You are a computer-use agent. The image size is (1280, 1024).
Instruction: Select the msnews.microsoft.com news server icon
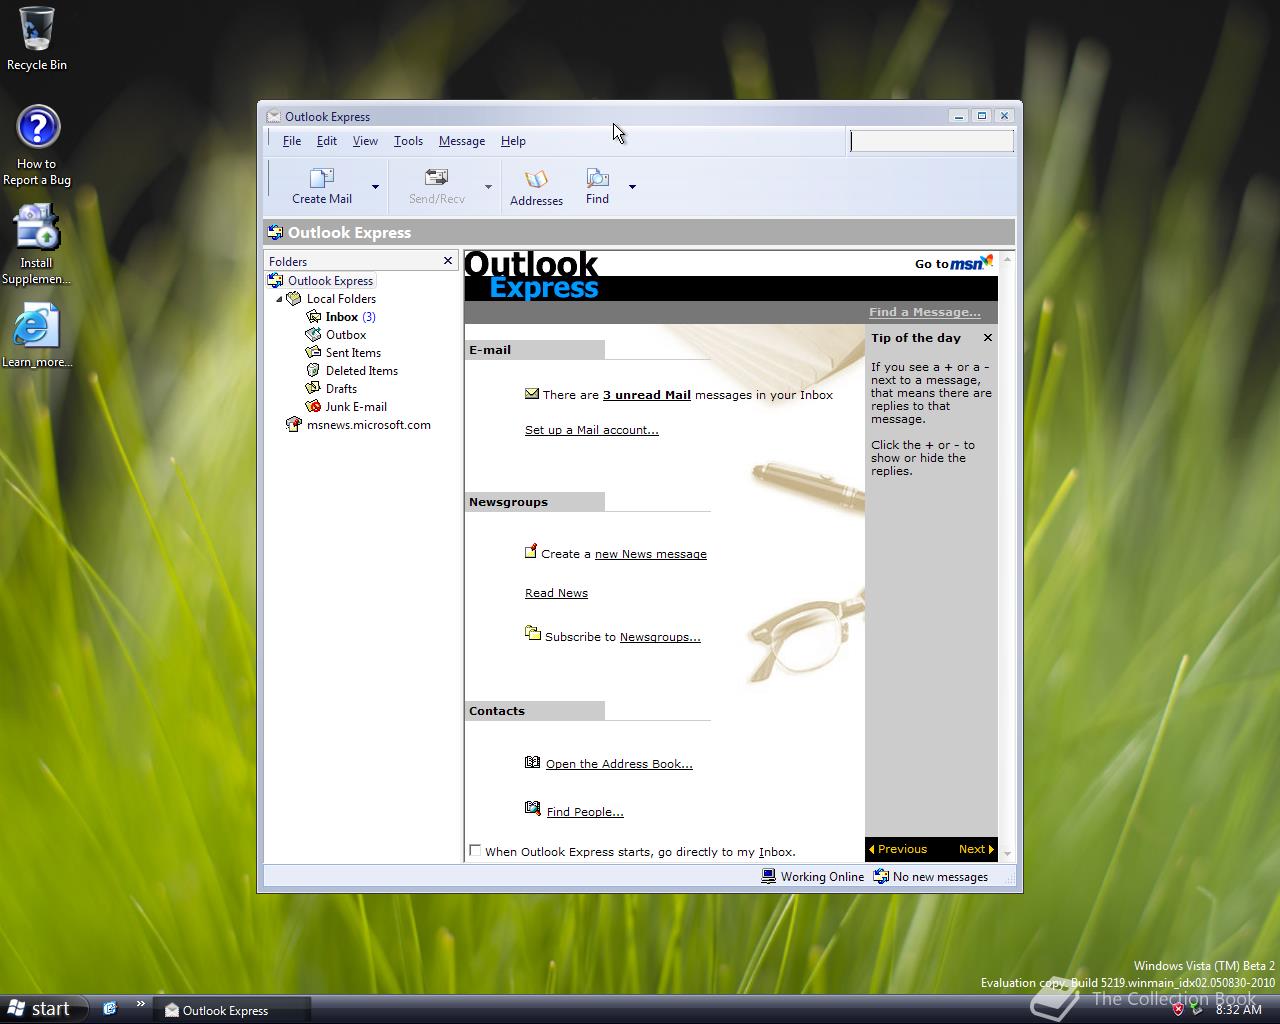[294, 425]
